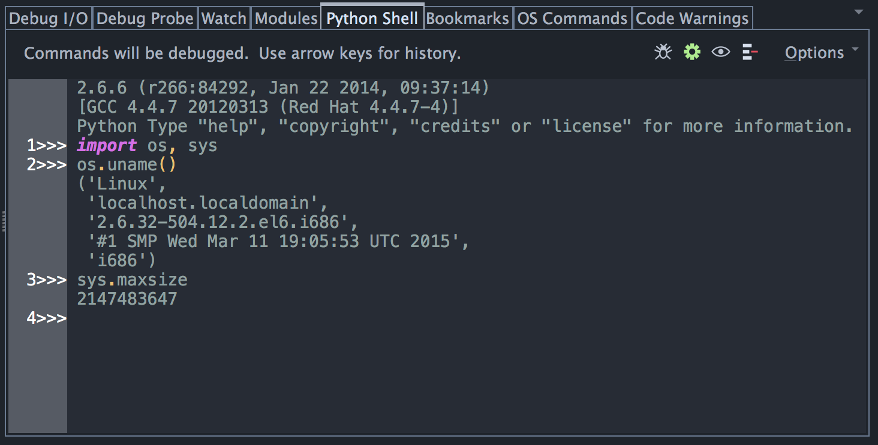The width and height of the screenshot is (878, 445).
Task: Click the stack lines icon with red dash
Action: [x=750, y=52]
